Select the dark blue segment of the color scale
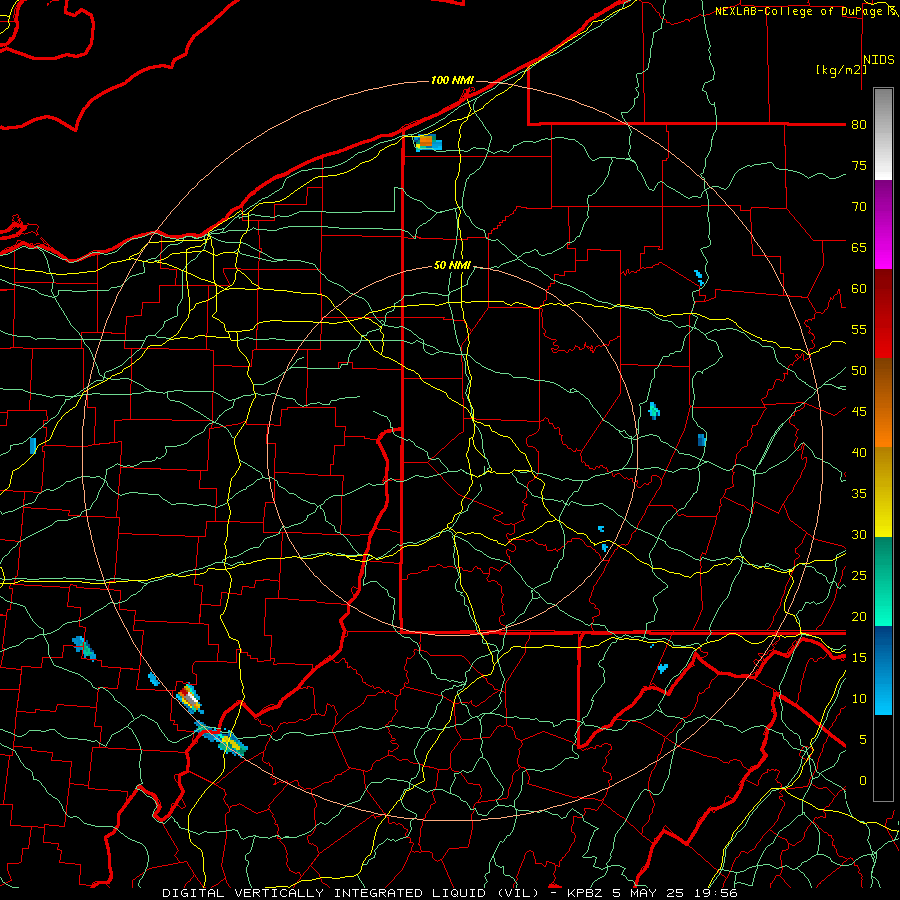 click(x=883, y=648)
